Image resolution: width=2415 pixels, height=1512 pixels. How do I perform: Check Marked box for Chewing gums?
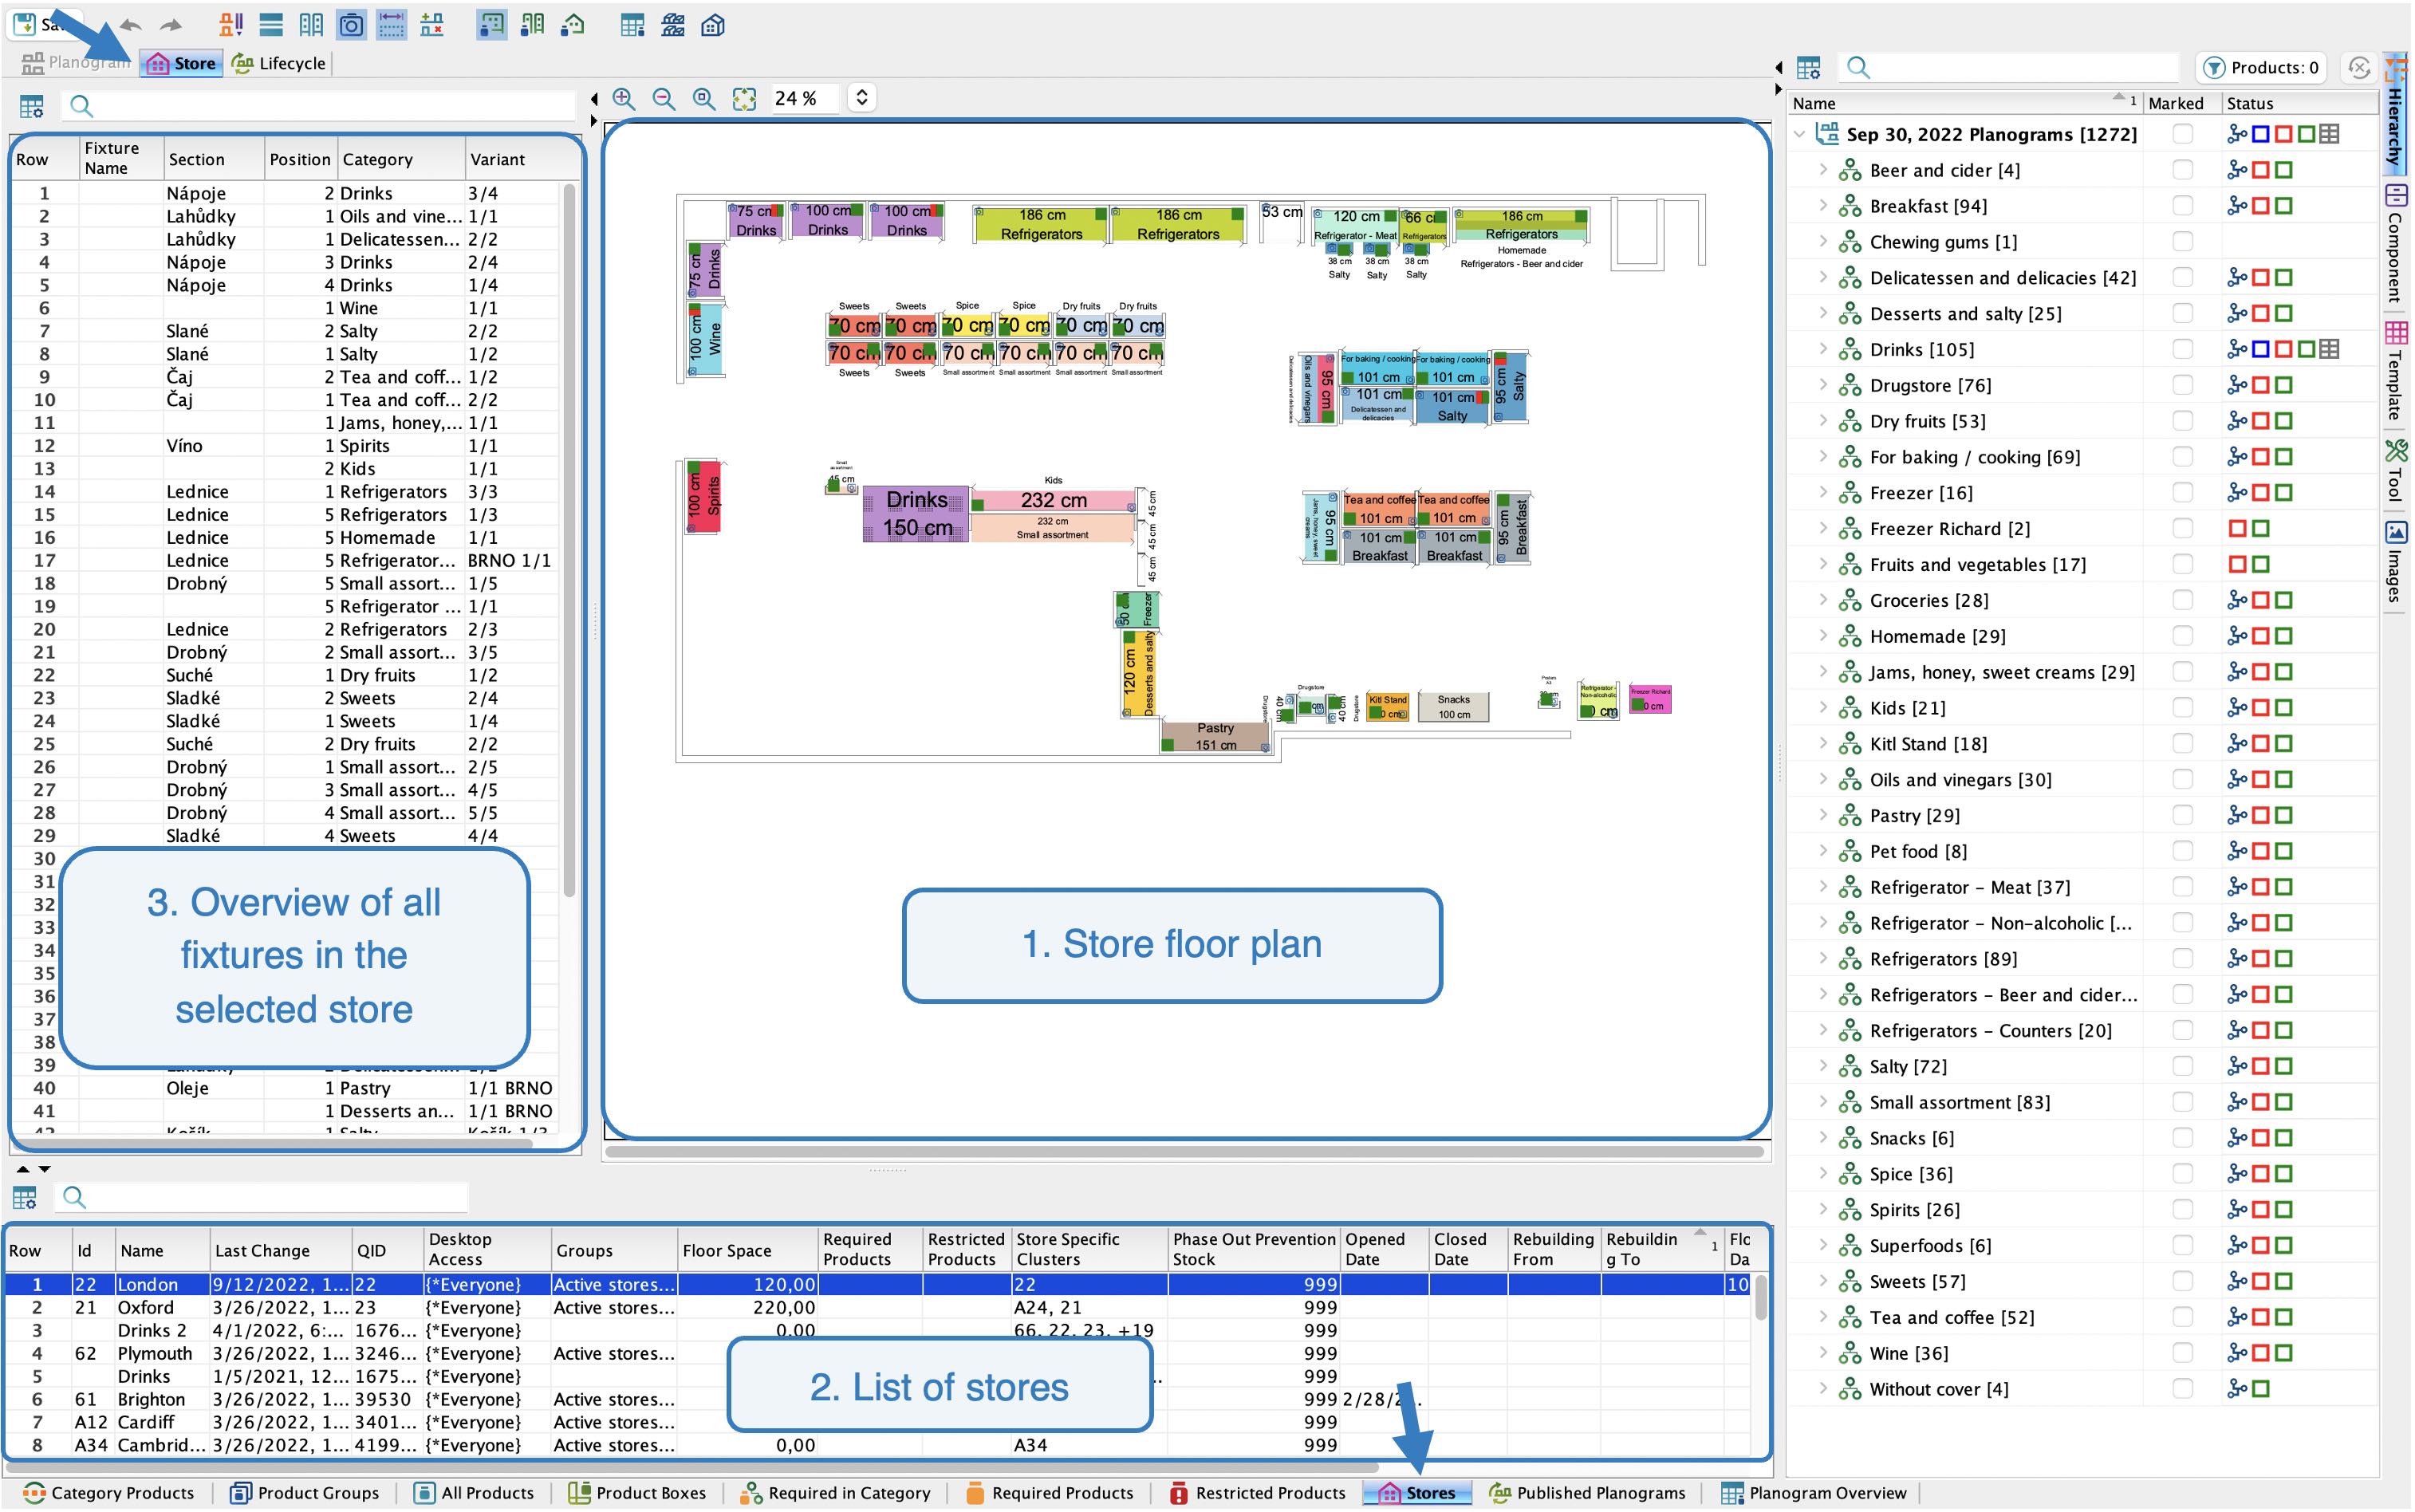tap(2183, 242)
